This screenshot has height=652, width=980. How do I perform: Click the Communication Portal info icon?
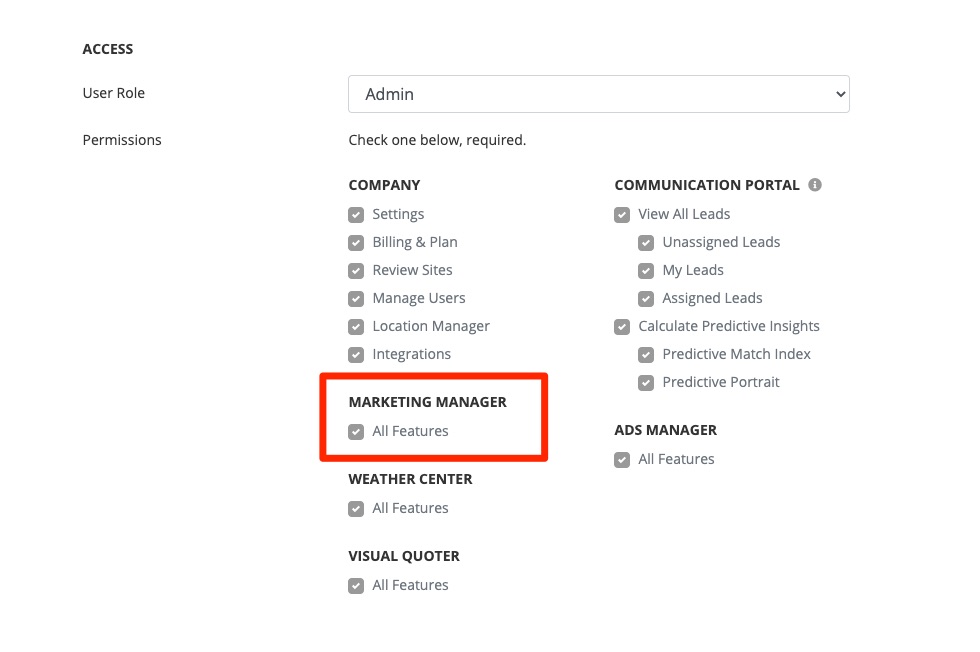pos(815,185)
